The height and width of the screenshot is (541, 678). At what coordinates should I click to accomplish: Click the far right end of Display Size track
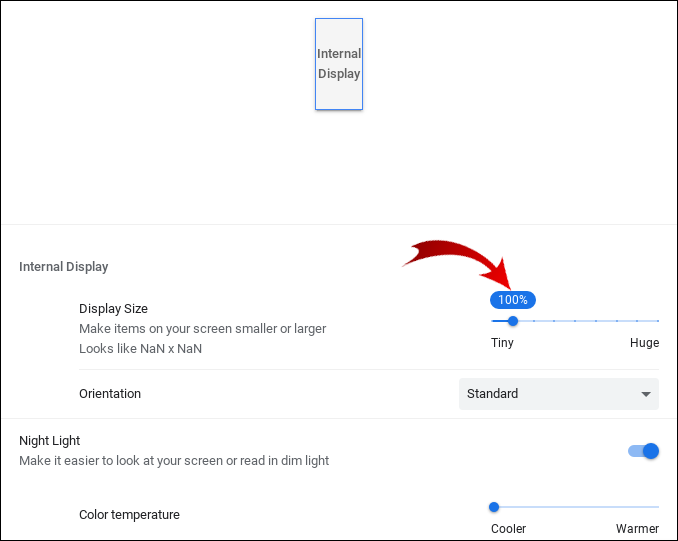(657, 321)
